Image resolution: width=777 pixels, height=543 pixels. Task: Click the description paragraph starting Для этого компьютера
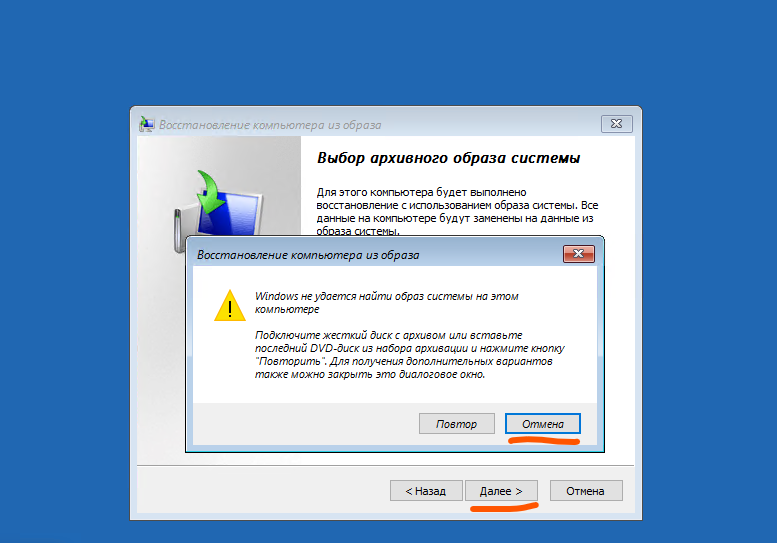click(457, 212)
